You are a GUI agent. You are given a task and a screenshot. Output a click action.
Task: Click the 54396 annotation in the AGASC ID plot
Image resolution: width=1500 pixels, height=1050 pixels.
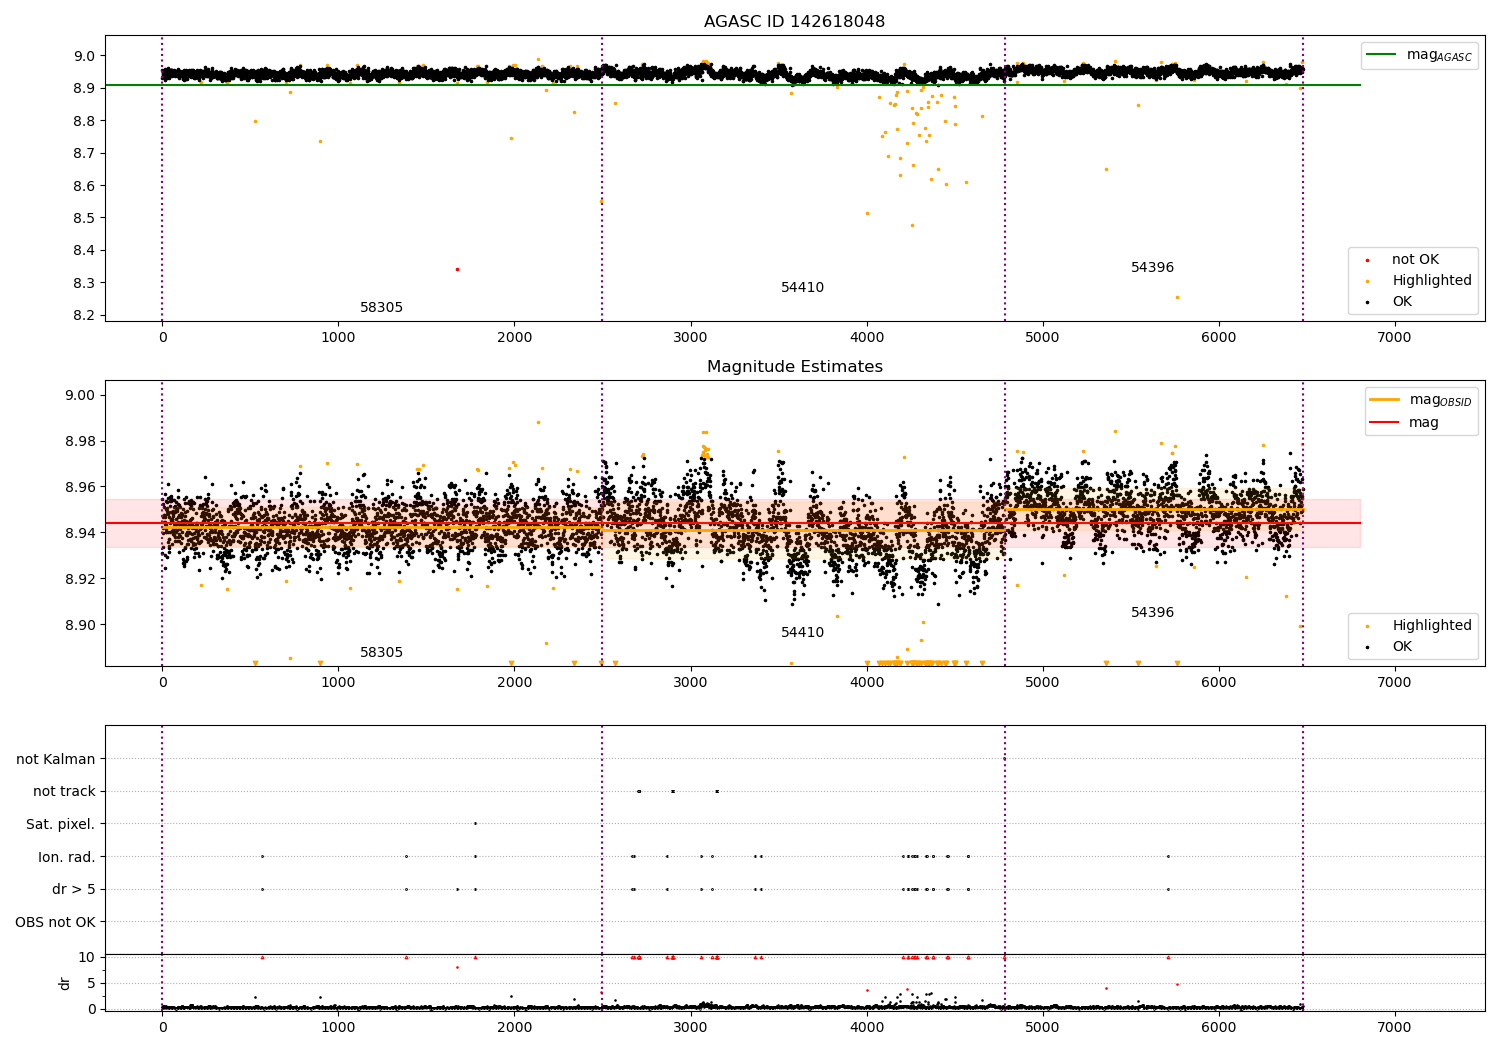point(1152,268)
